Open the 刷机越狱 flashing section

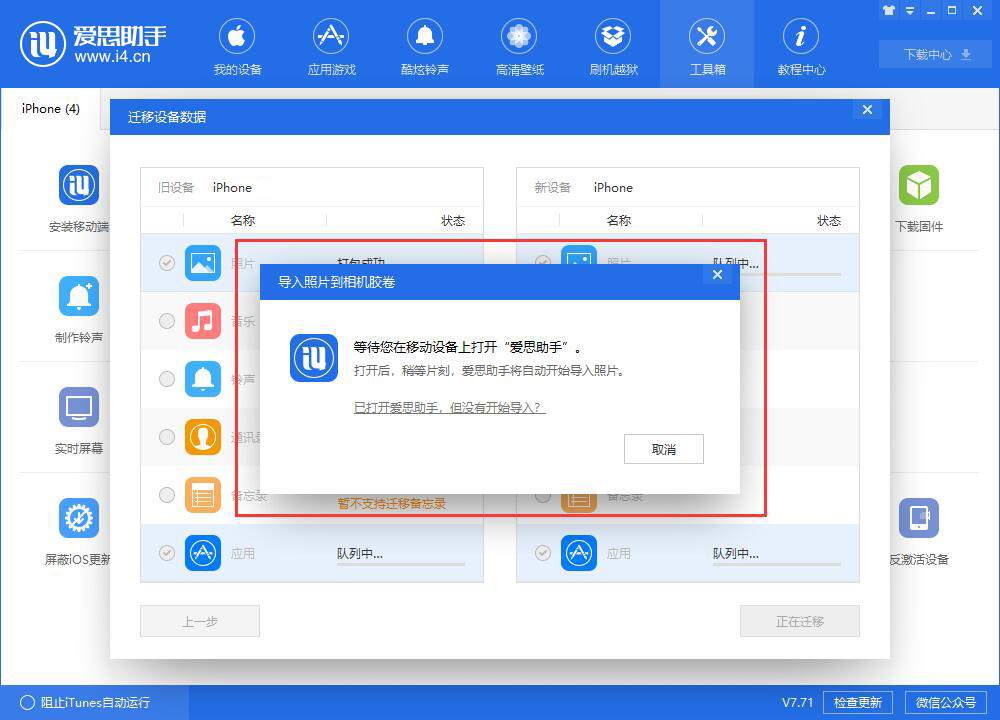613,45
